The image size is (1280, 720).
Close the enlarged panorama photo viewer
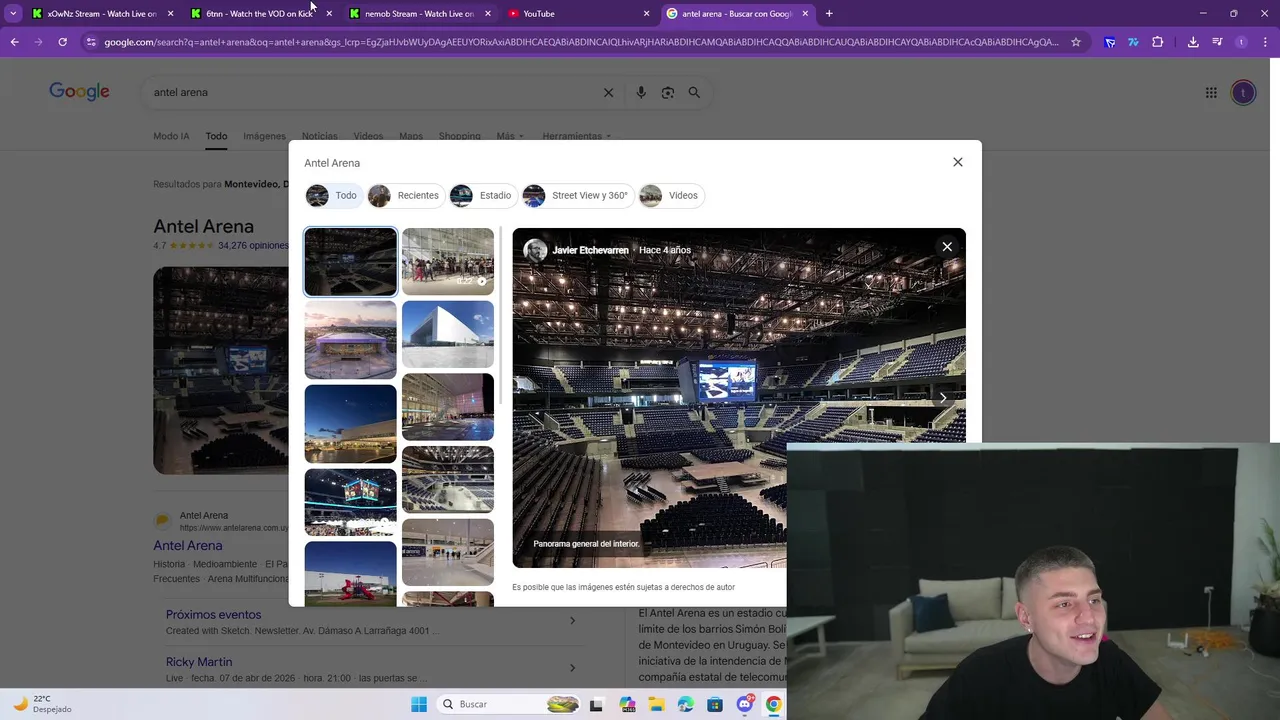(947, 247)
